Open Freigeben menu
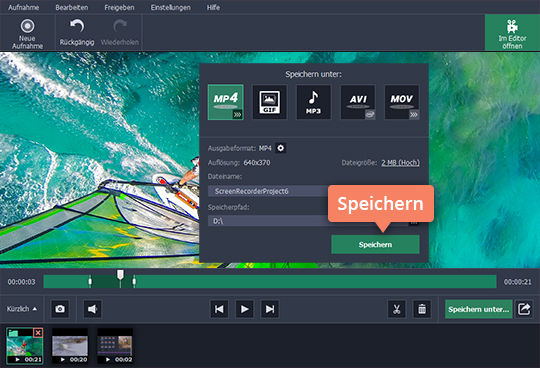The height and width of the screenshot is (368, 540). [119, 7]
